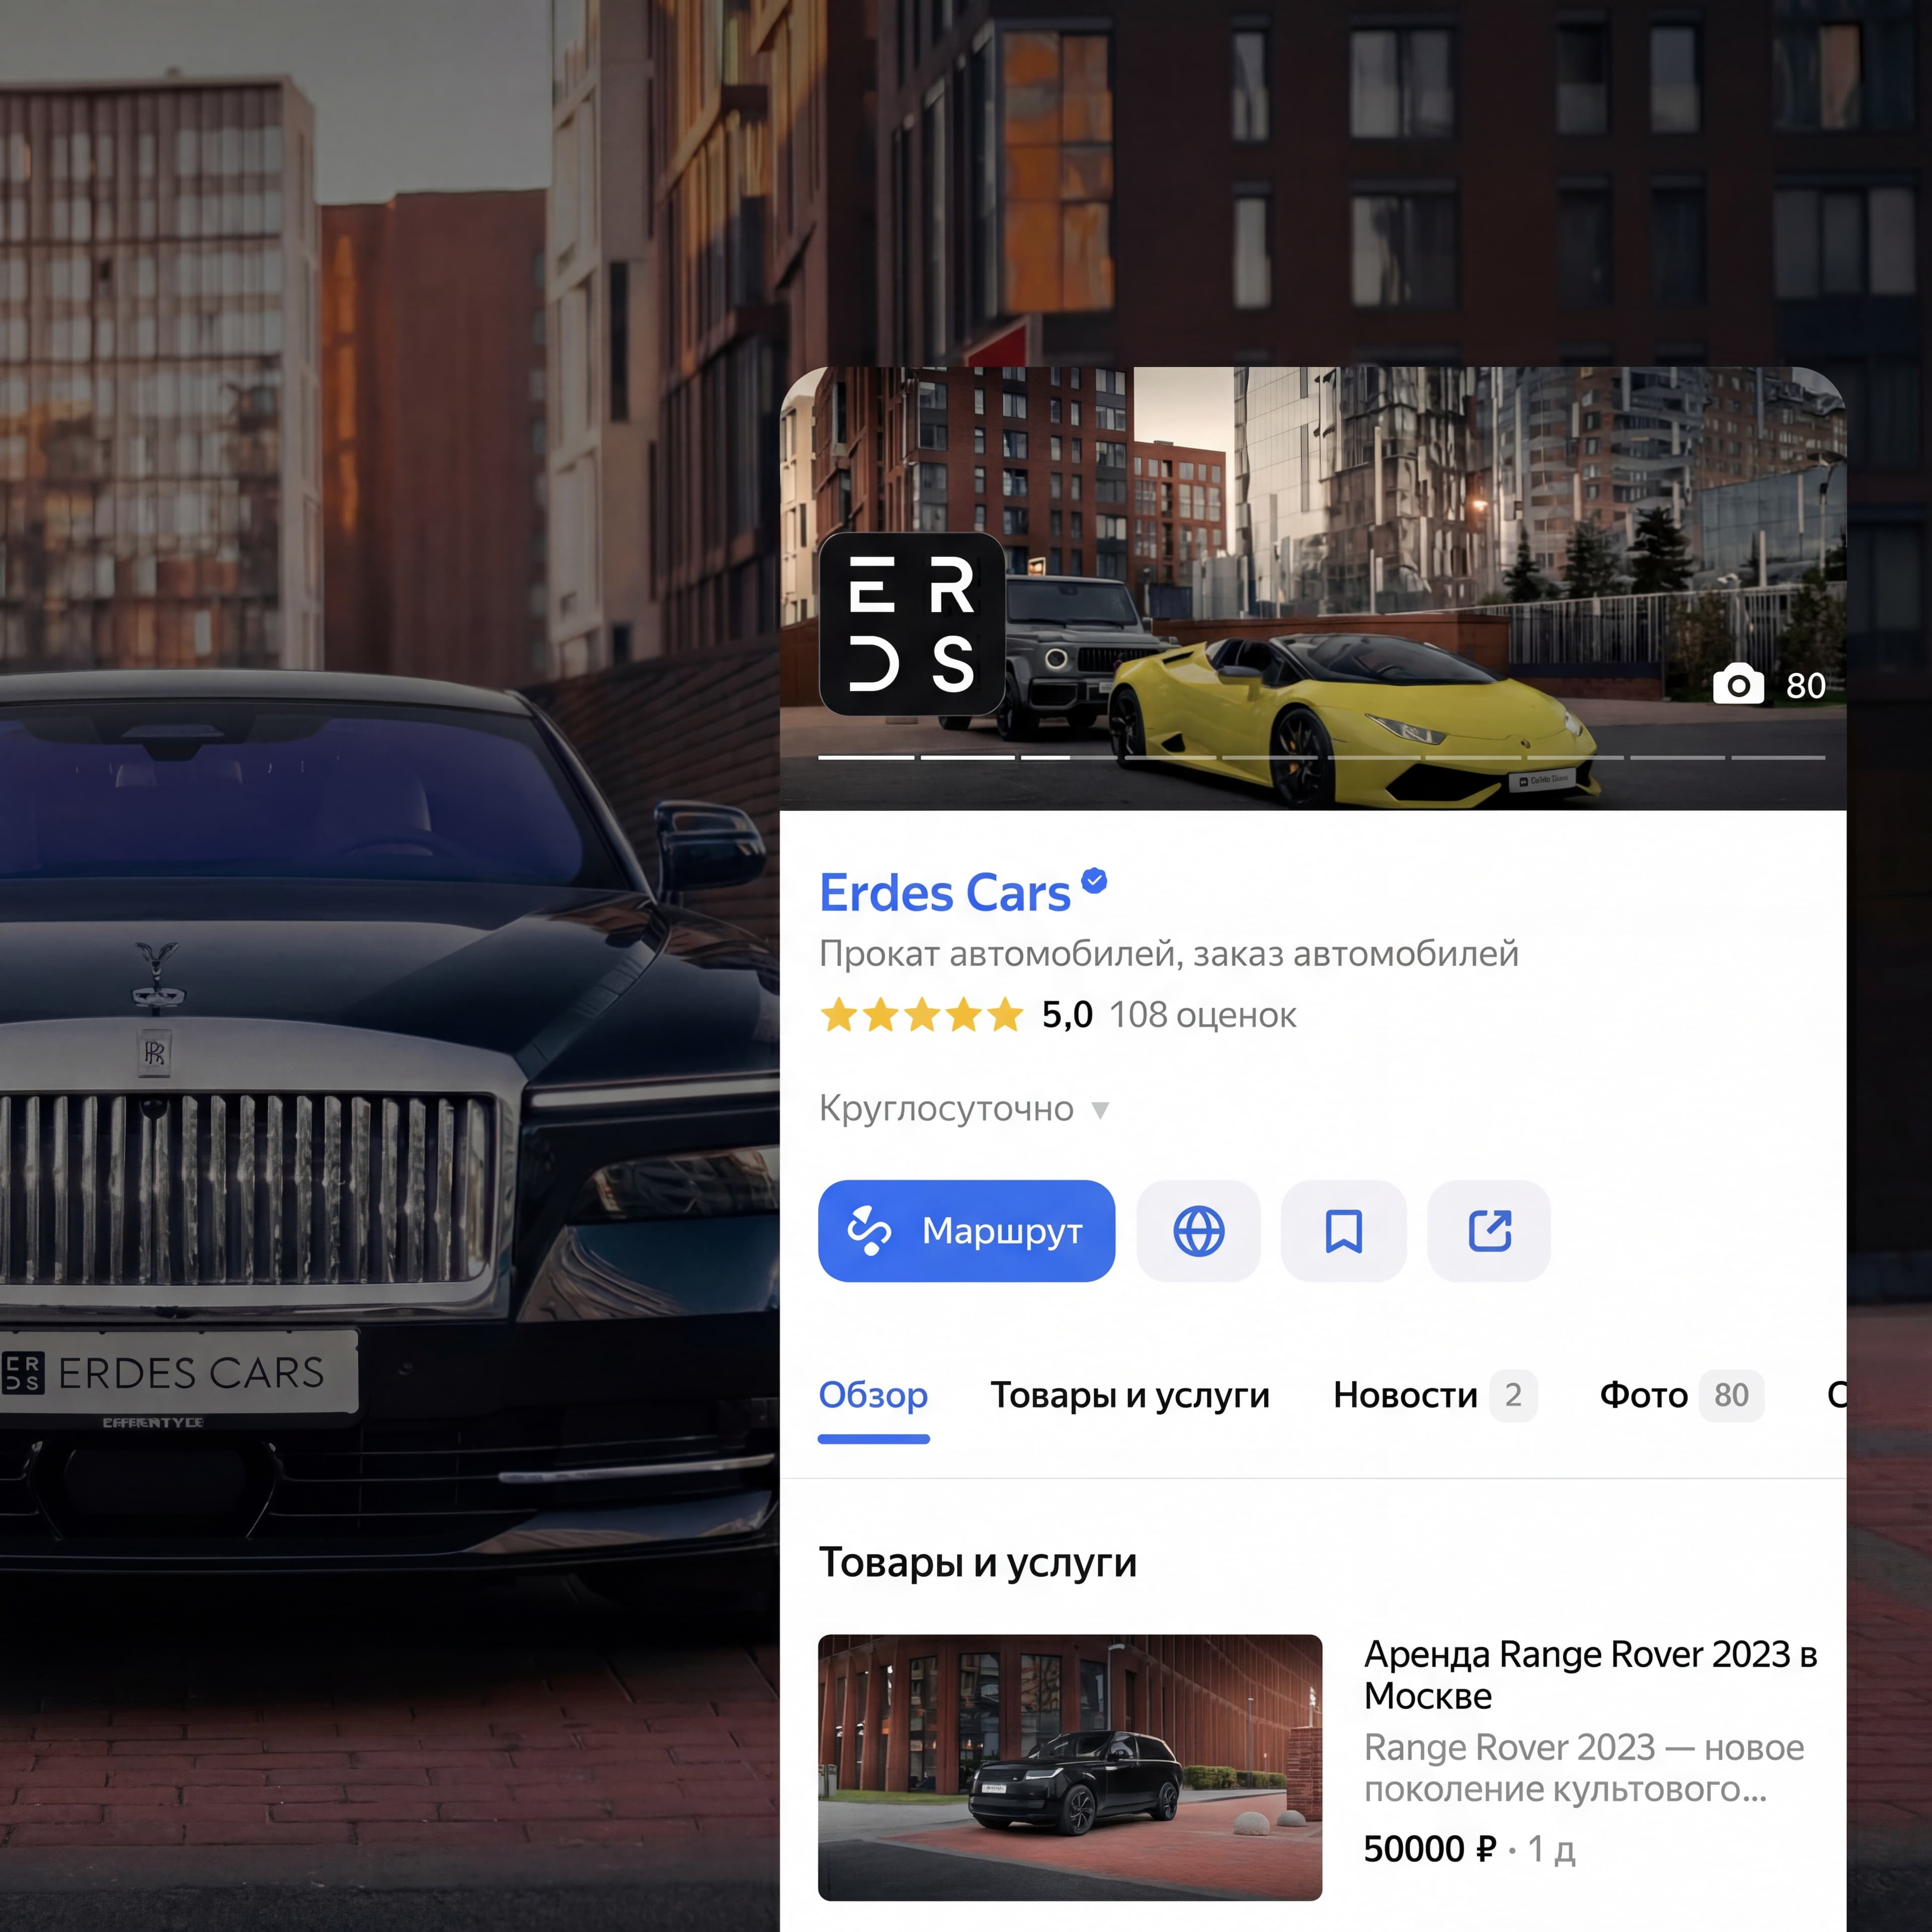Click the Круглосуточно working hours text

(946, 1108)
